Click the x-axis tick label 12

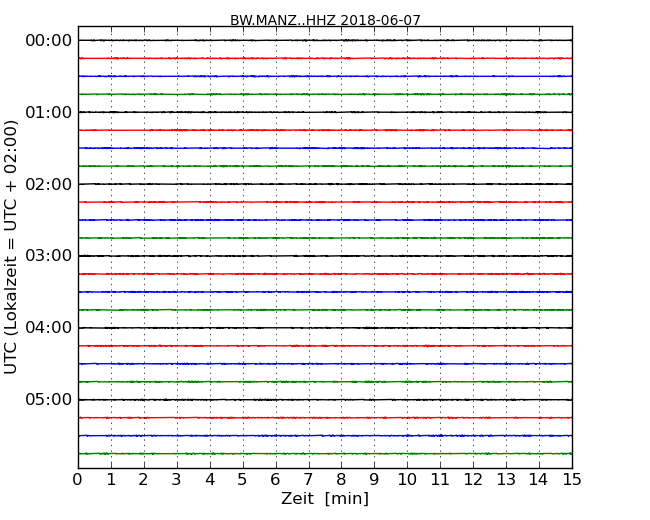(473, 480)
